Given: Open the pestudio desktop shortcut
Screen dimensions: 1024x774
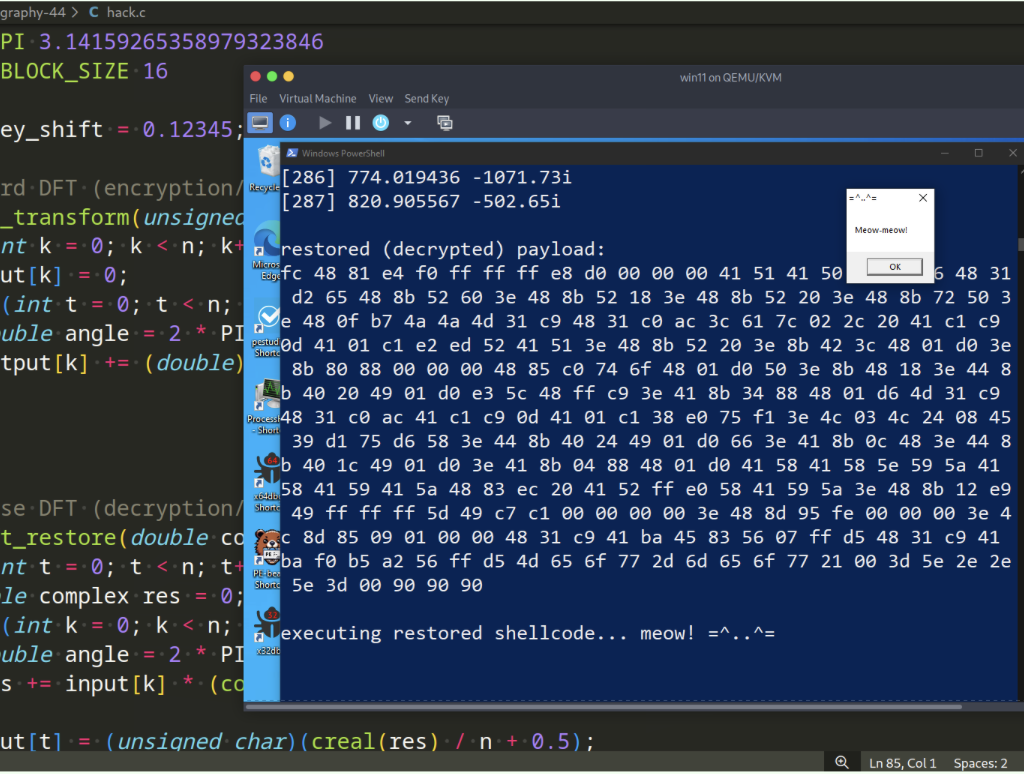Looking at the screenshot, I should pos(267,331).
